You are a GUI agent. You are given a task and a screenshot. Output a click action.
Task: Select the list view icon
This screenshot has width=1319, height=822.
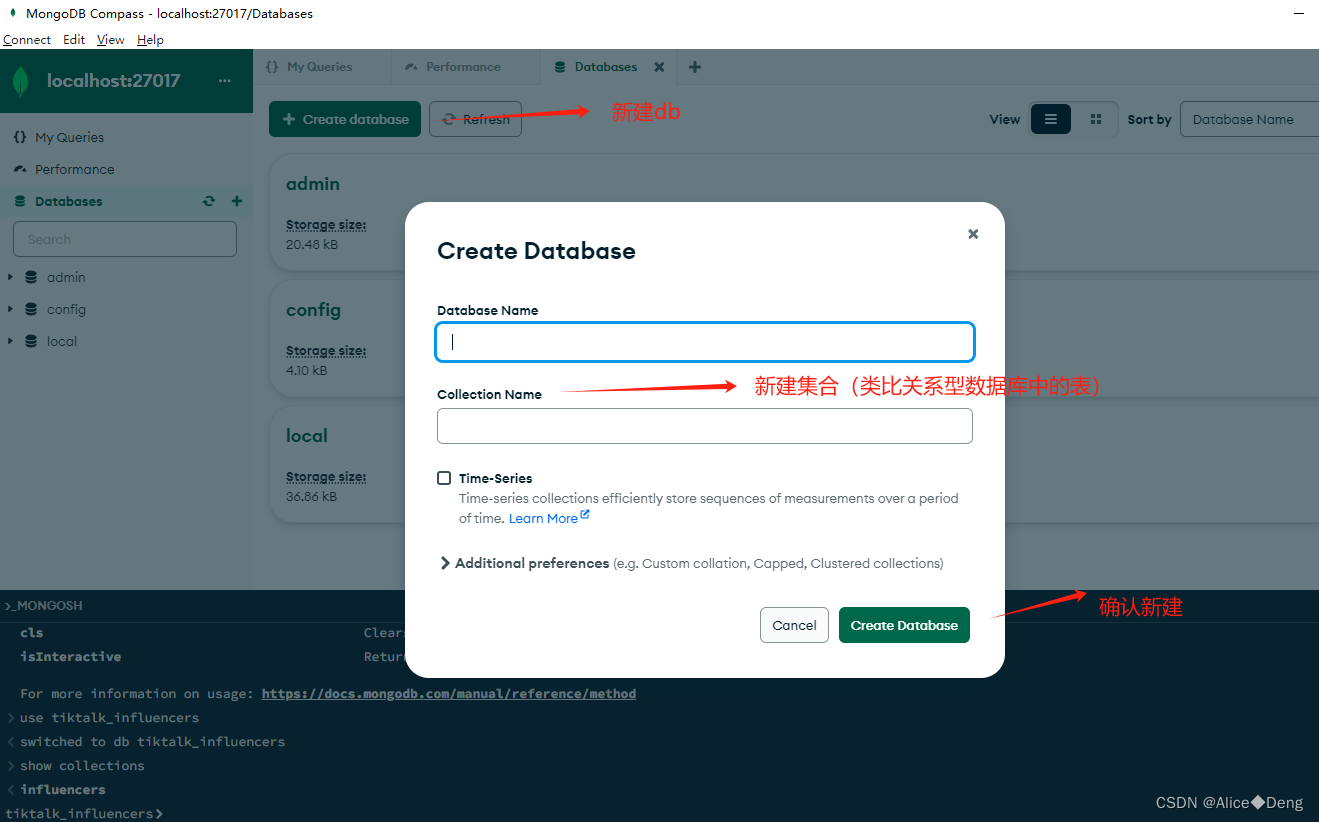pos(1050,118)
